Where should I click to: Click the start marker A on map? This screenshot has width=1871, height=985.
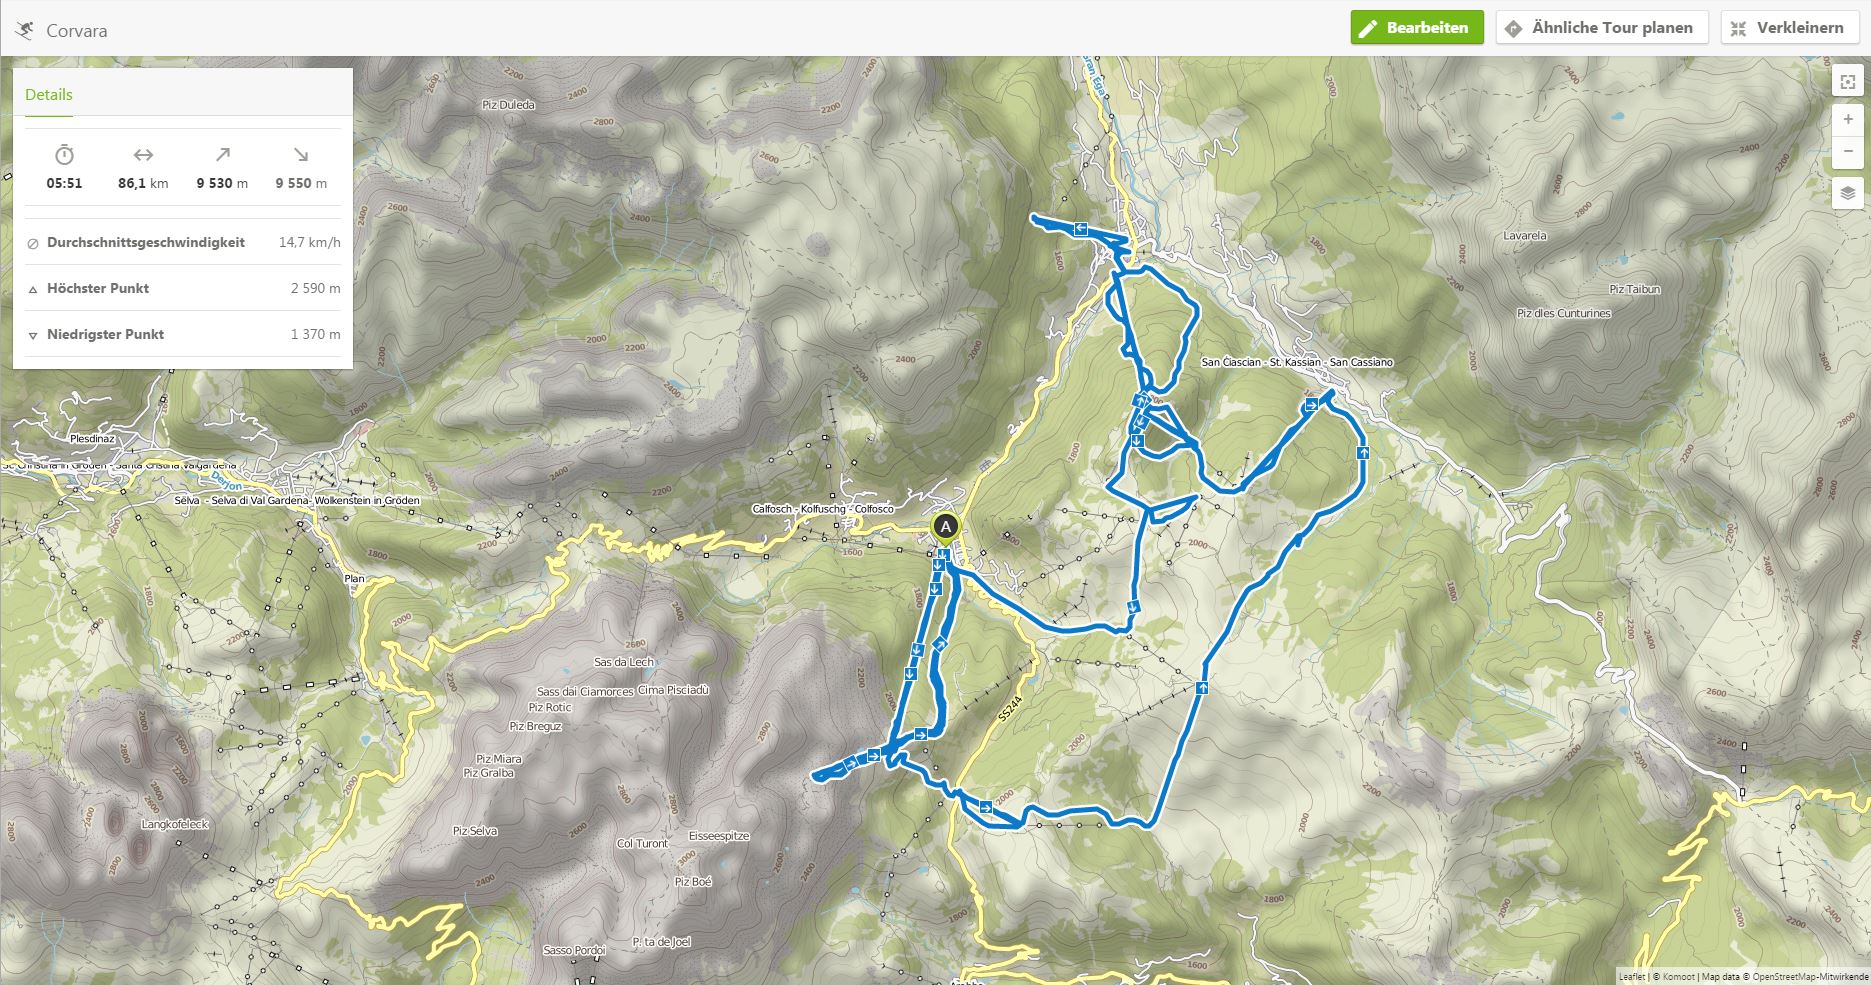coord(945,526)
